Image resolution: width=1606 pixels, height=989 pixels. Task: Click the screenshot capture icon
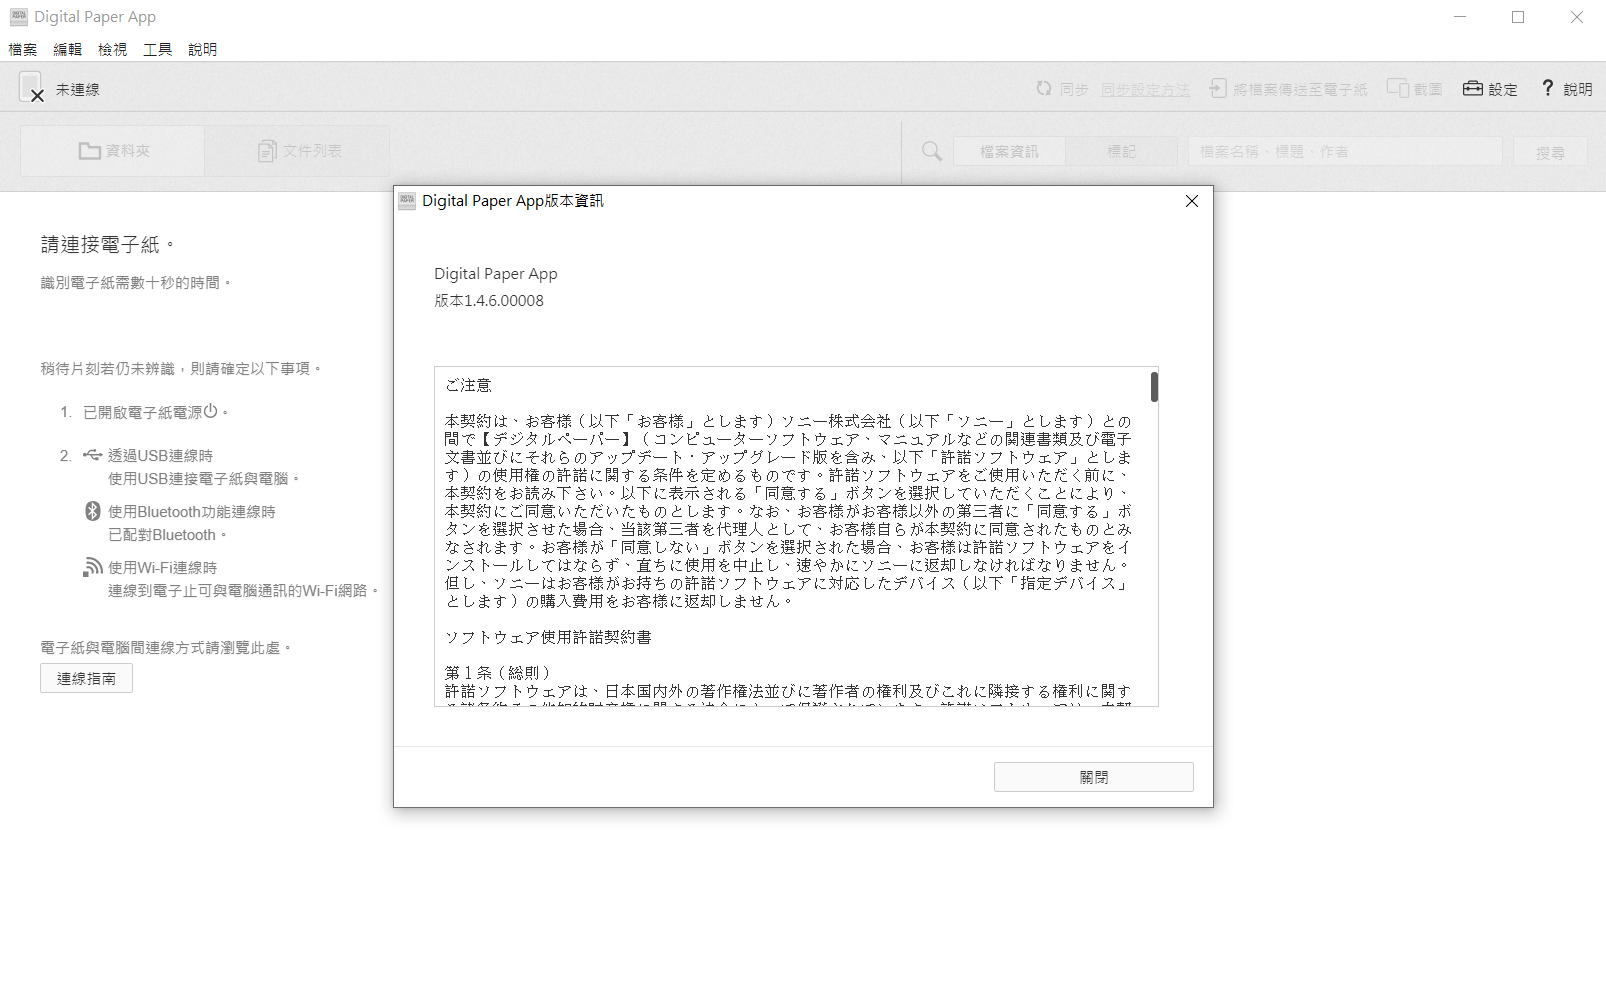pyautogui.click(x=1398, y=88)
